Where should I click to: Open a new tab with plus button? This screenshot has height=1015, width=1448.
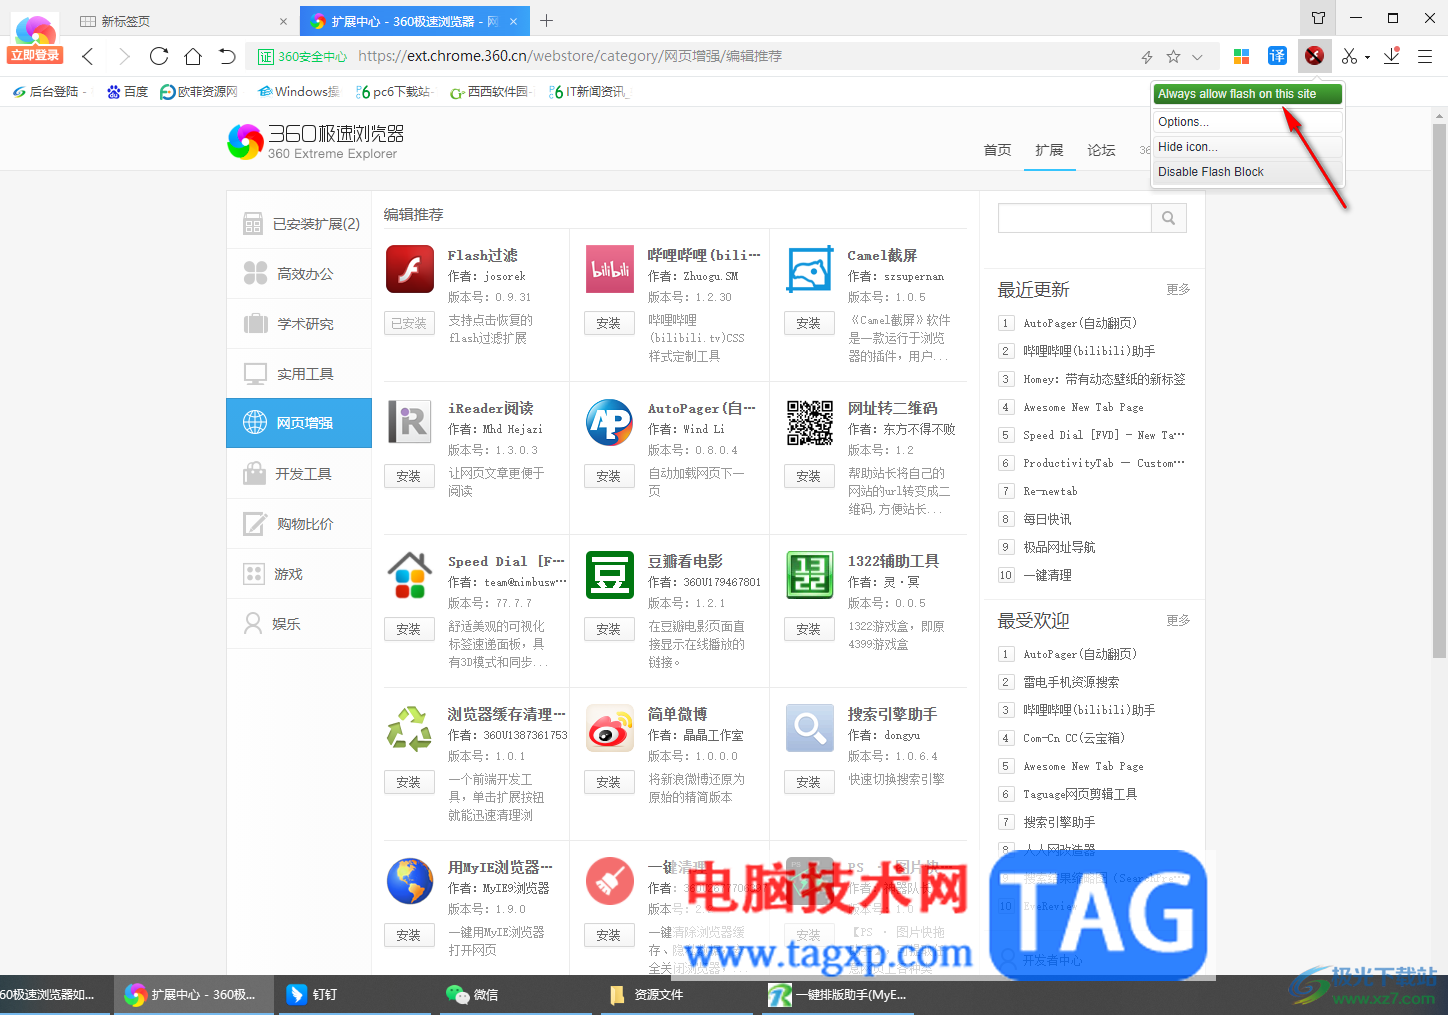(x=546, y=20)
